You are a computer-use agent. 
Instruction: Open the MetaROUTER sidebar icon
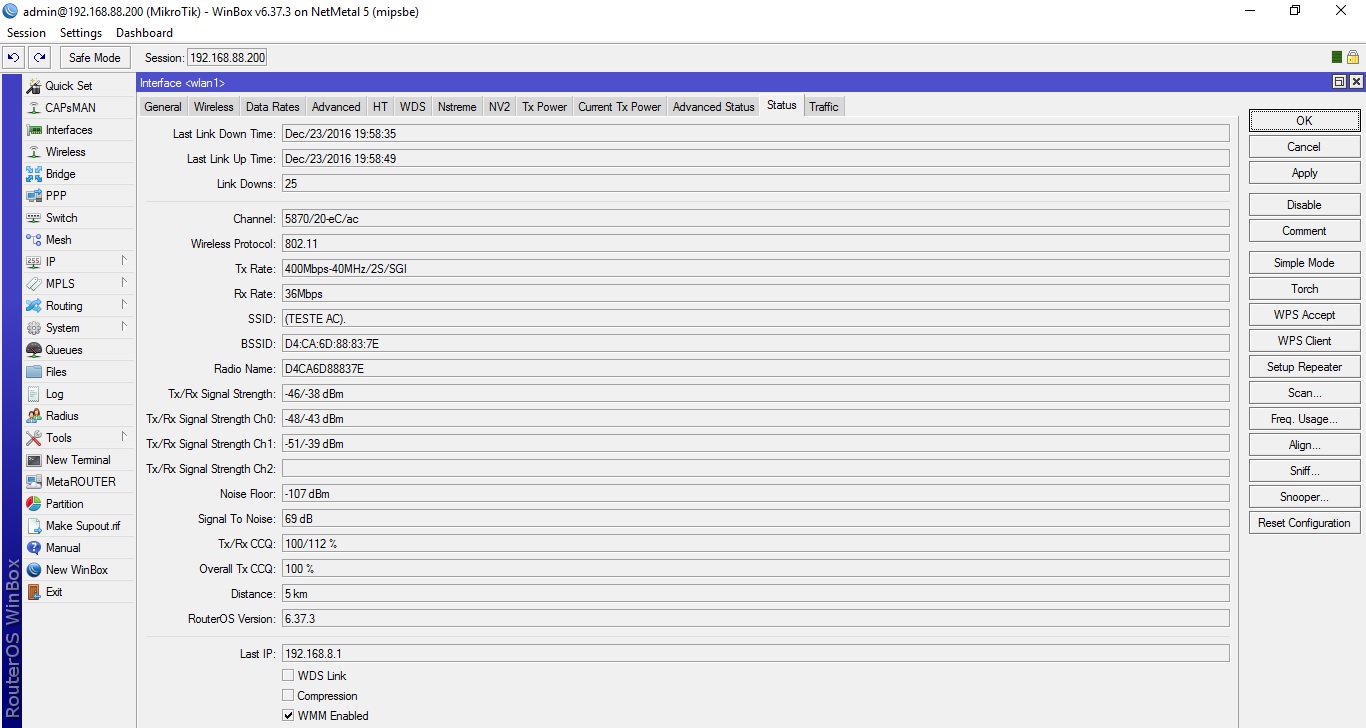(x=34, y=482)
